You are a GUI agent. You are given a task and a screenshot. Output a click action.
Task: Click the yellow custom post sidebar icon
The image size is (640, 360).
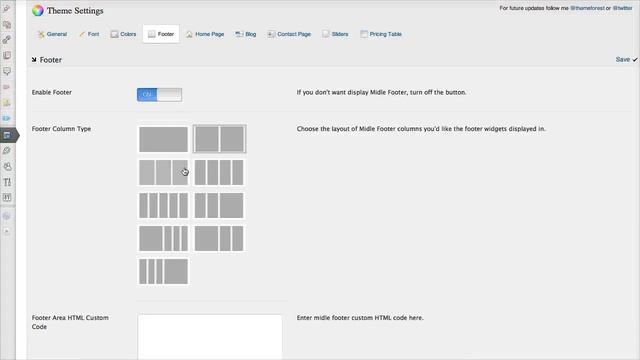click(7, 102)
